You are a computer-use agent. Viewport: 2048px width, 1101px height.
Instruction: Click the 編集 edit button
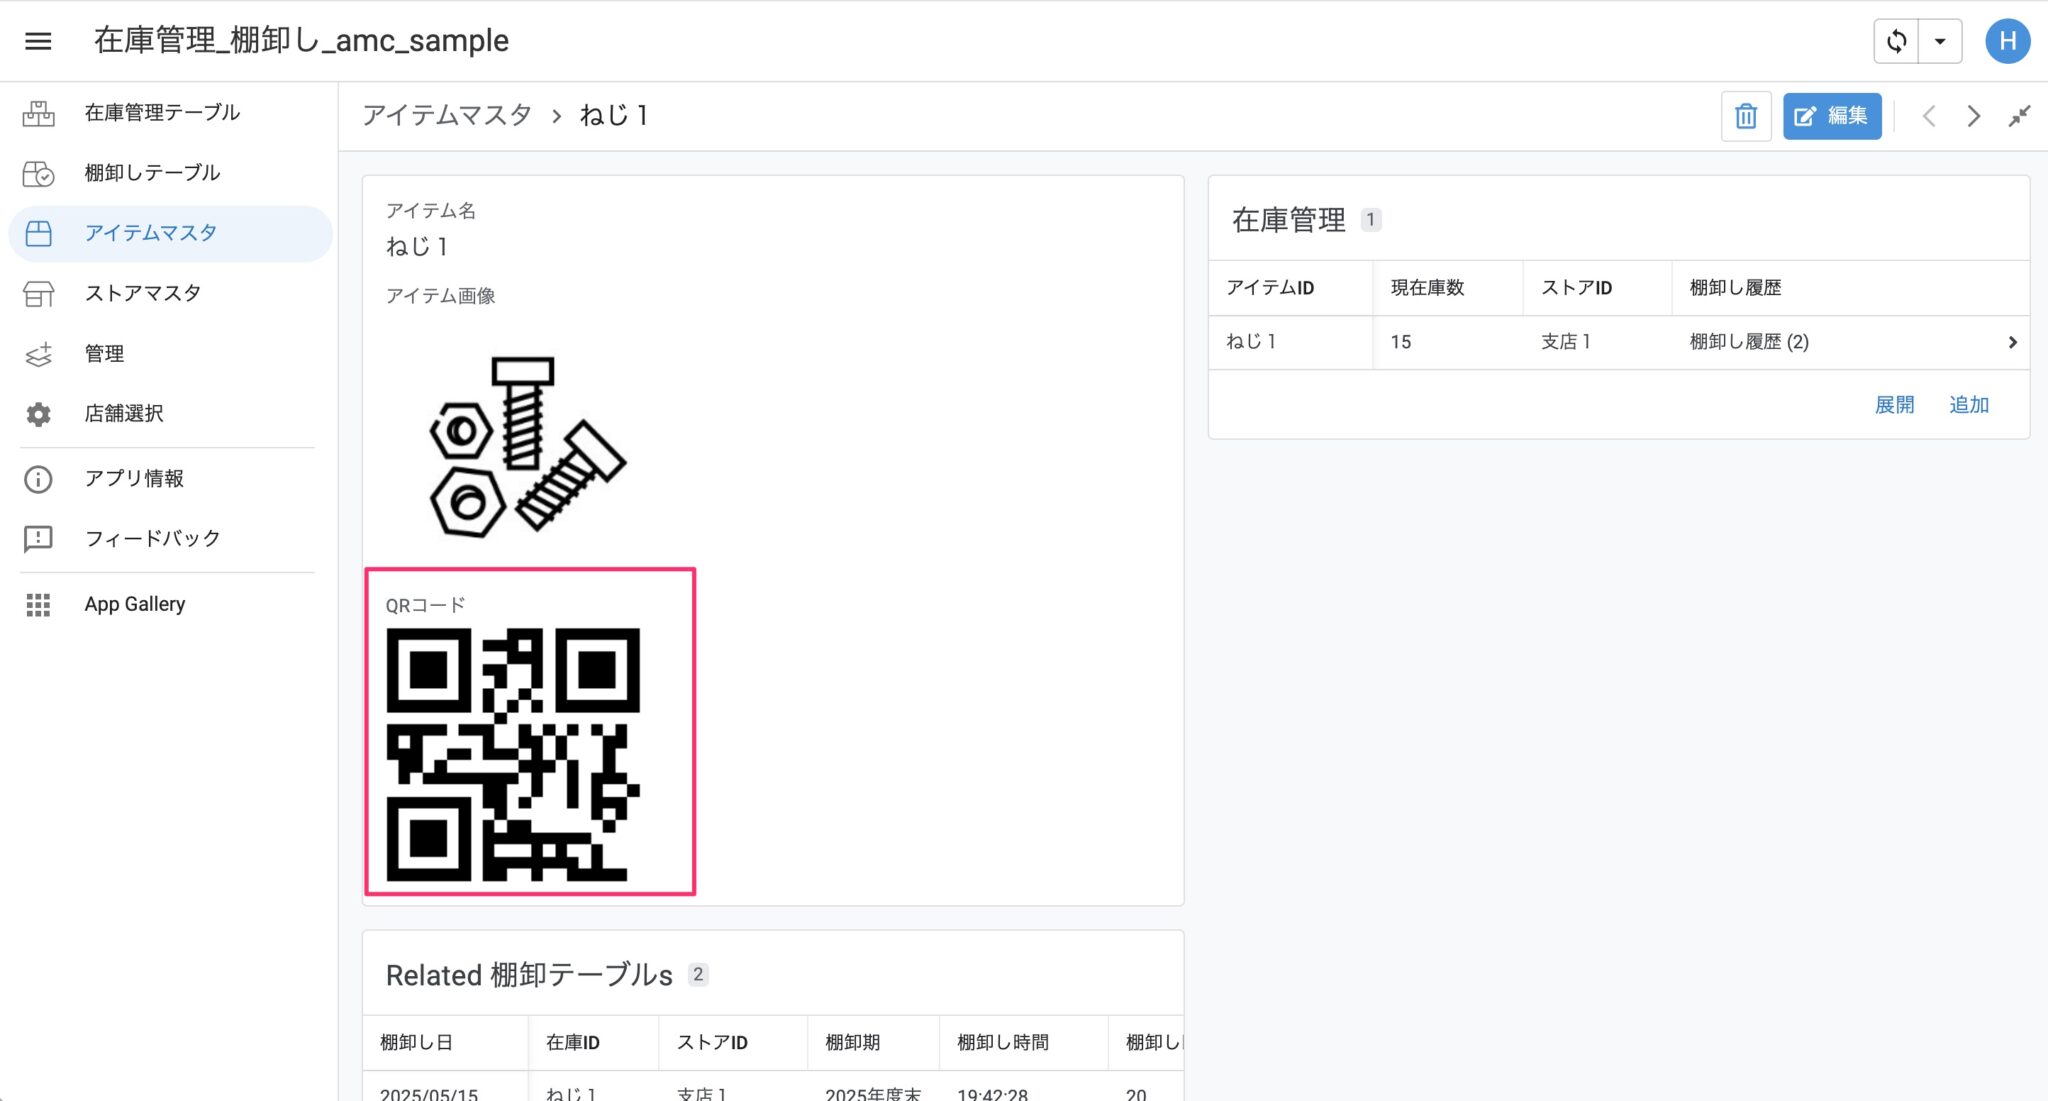[1832, 116]
